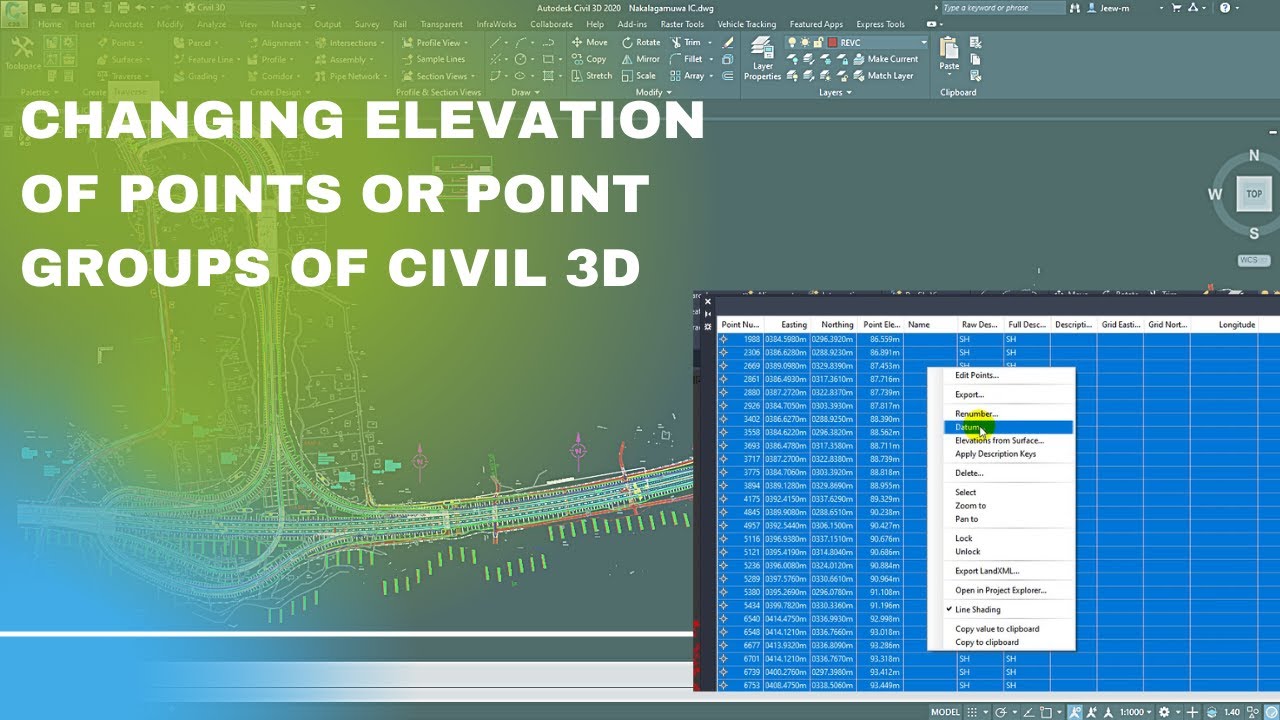The width and height of the screenshot is (1280, 720).
Task: Click the Cut icon in Clipboard panel
Action: (976, 43)
